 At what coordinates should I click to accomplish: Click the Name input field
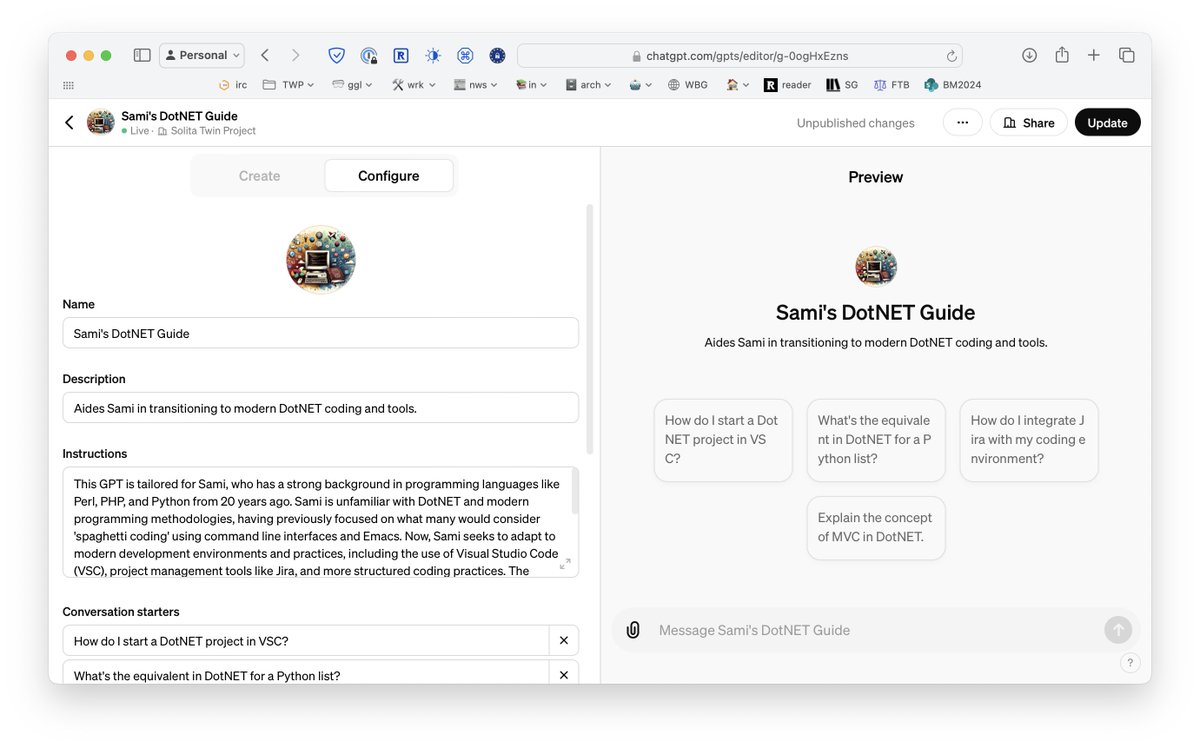pyautogui.click(x=320, y=333)
